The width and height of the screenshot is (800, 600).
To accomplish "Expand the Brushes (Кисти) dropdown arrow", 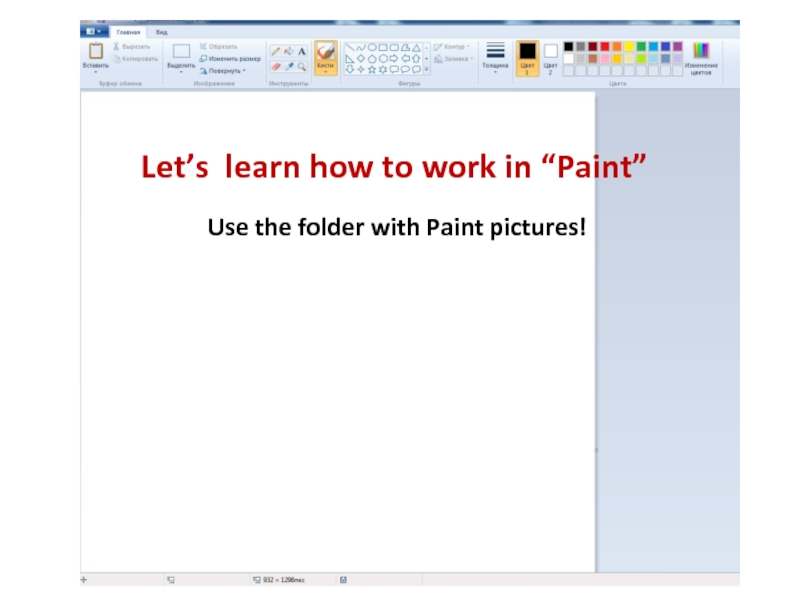I will pyautogui.click(x=326, y=72).
